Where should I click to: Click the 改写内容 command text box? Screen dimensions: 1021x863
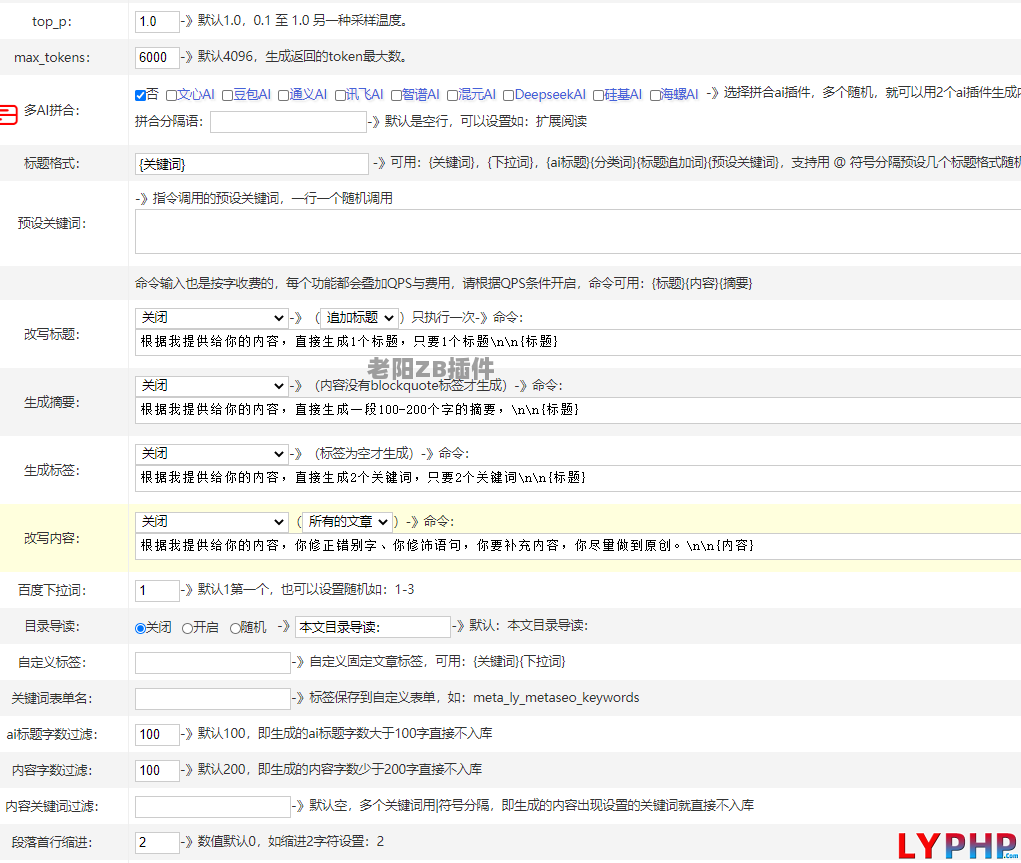(x=578, y=546)
